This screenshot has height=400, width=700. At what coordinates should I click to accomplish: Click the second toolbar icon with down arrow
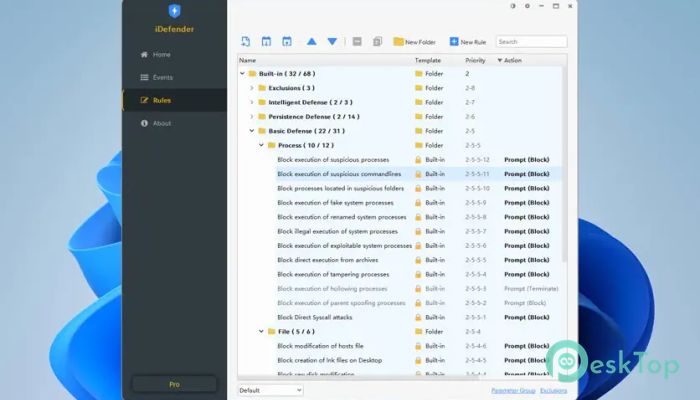point(266,42)
